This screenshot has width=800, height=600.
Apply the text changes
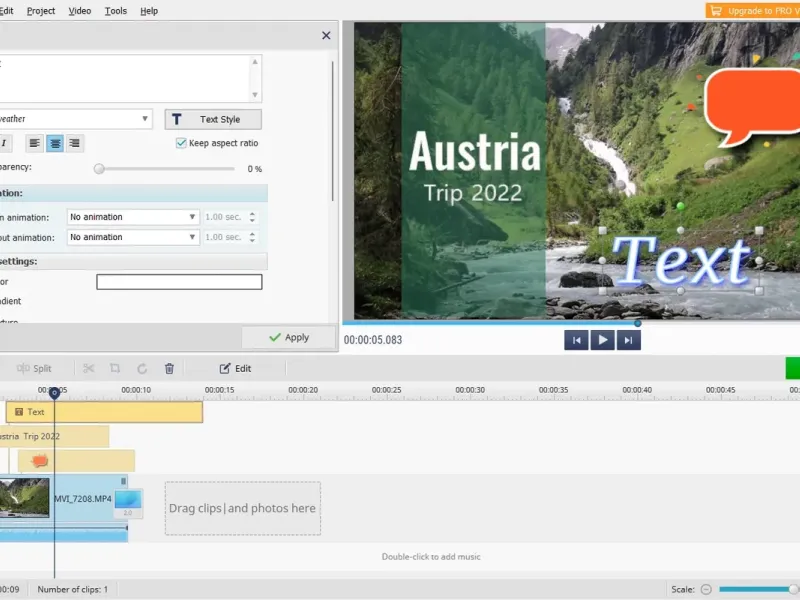(x=289, y=337)
